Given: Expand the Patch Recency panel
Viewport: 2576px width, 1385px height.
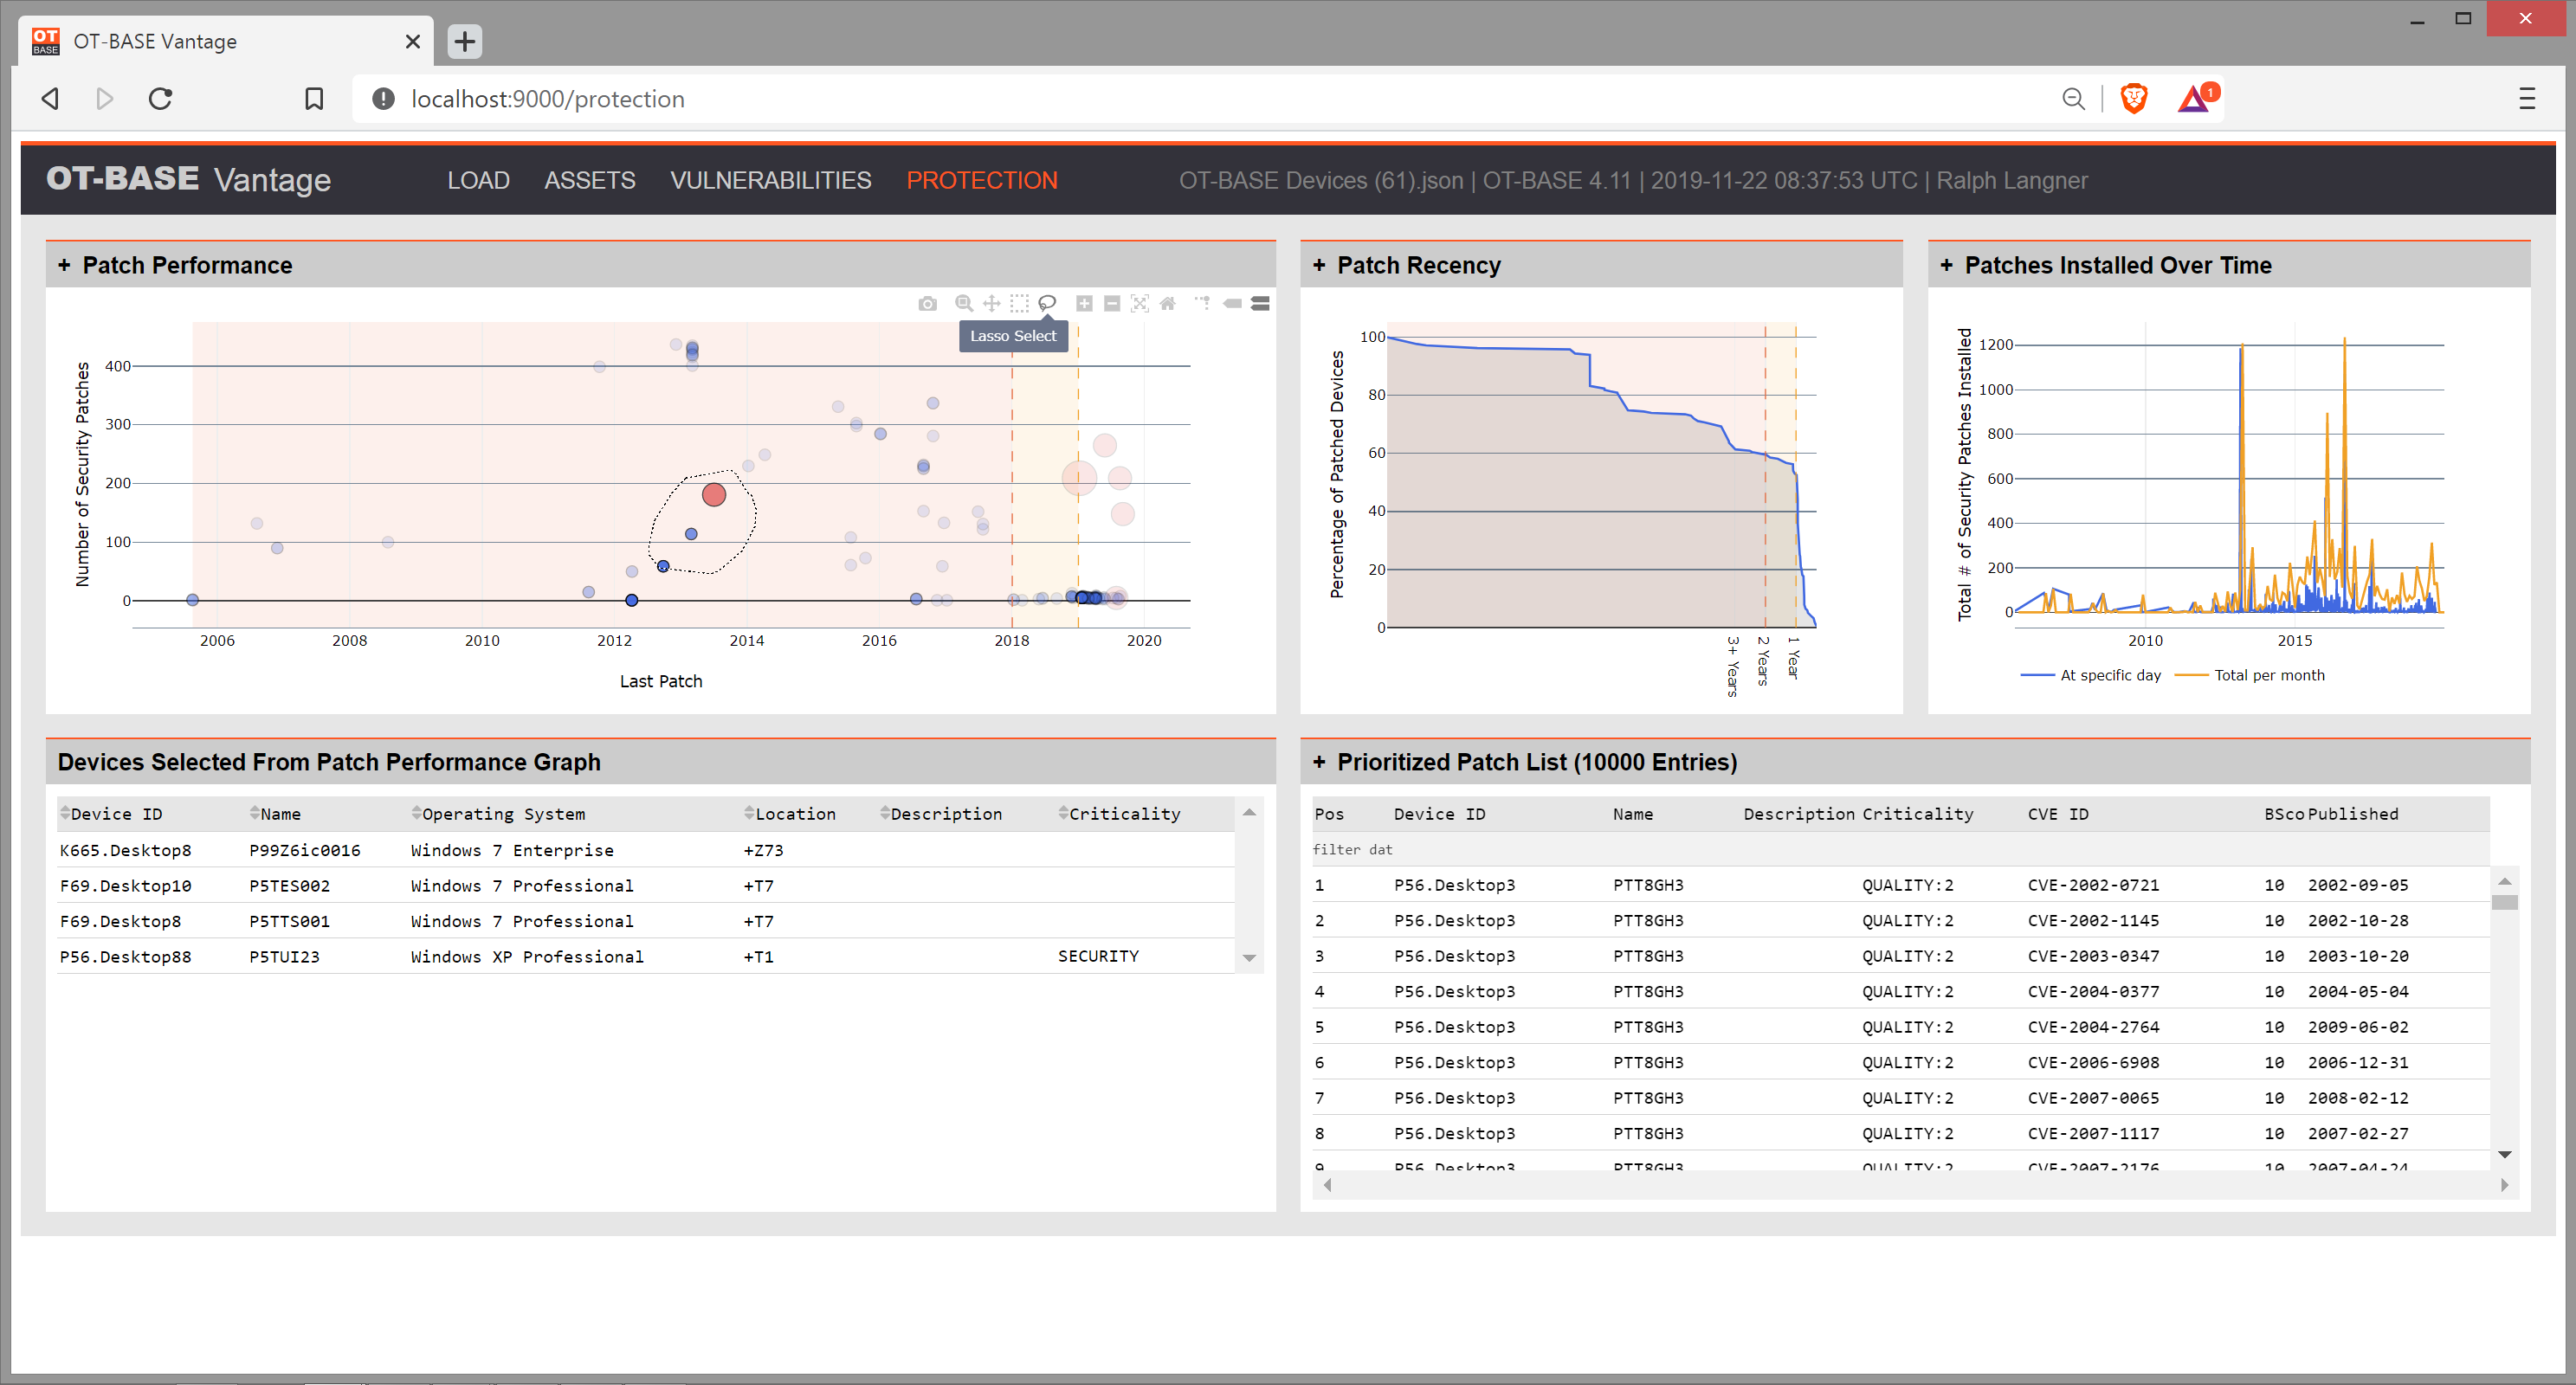Looking at the screenshot, I should point(1319,265).
